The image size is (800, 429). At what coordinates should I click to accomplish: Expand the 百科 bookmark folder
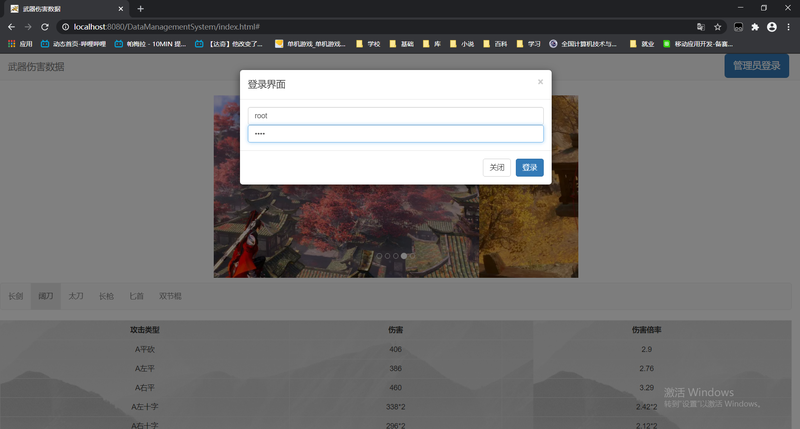(495, 44)
